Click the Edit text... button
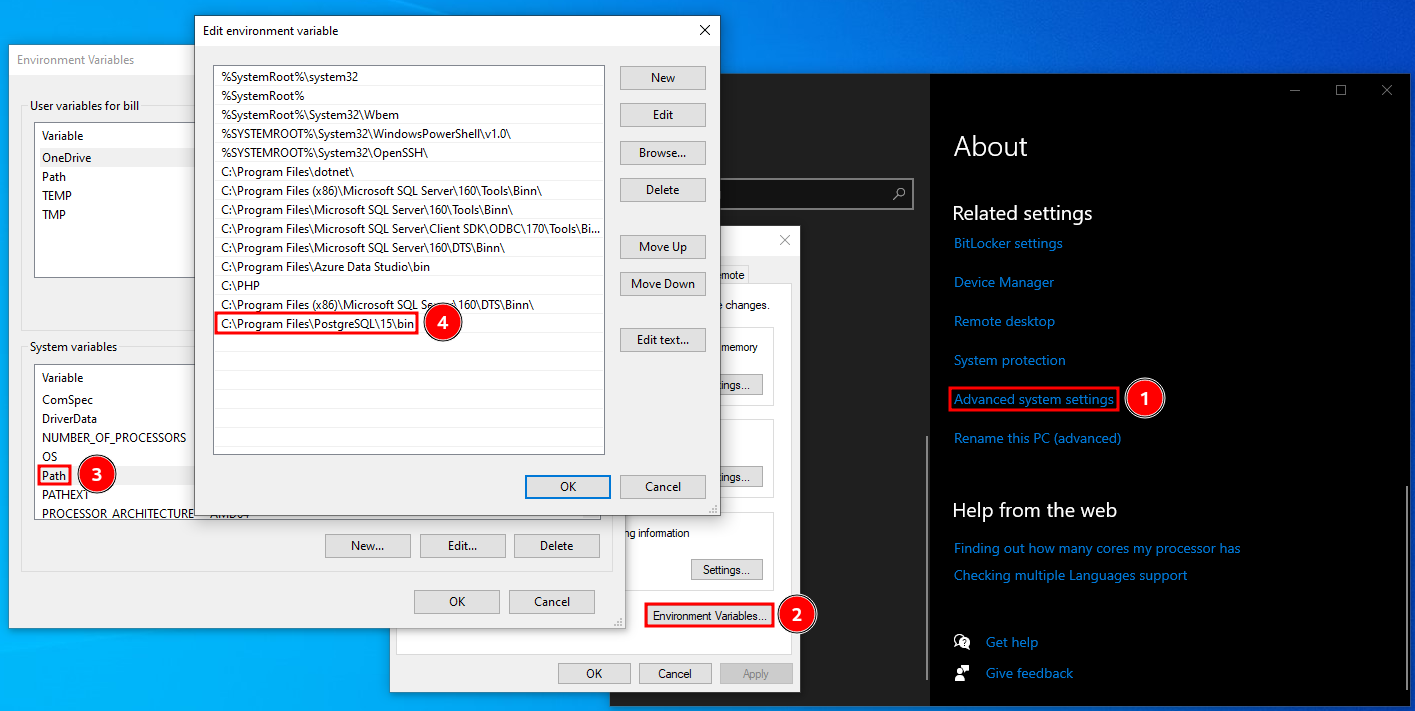Screen dimensions: 1415x711 pos(662,340)
